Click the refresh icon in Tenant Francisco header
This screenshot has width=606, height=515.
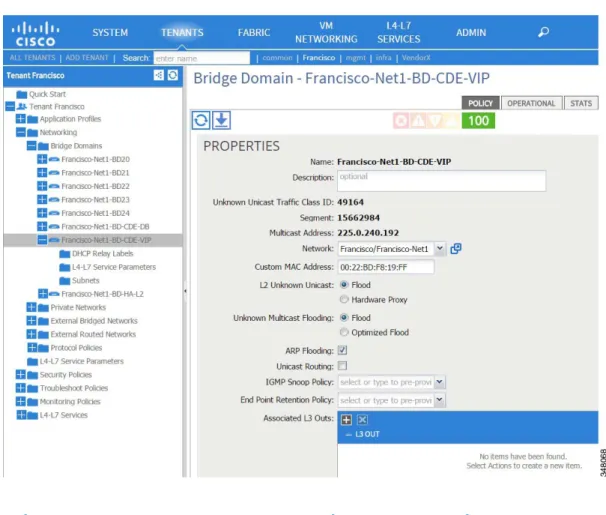[x=173, y=75]
